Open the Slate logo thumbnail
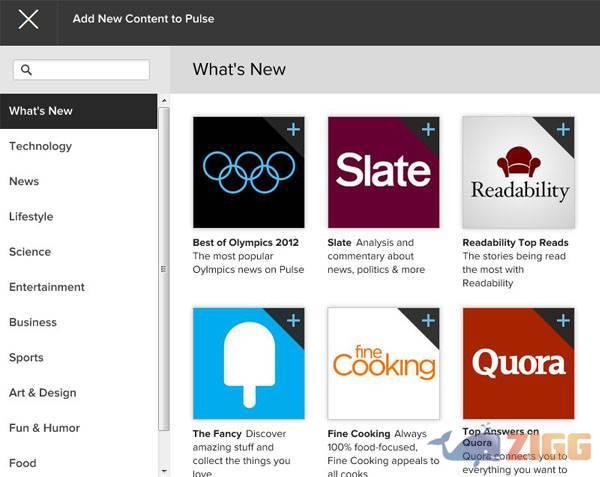 point(383,173)
